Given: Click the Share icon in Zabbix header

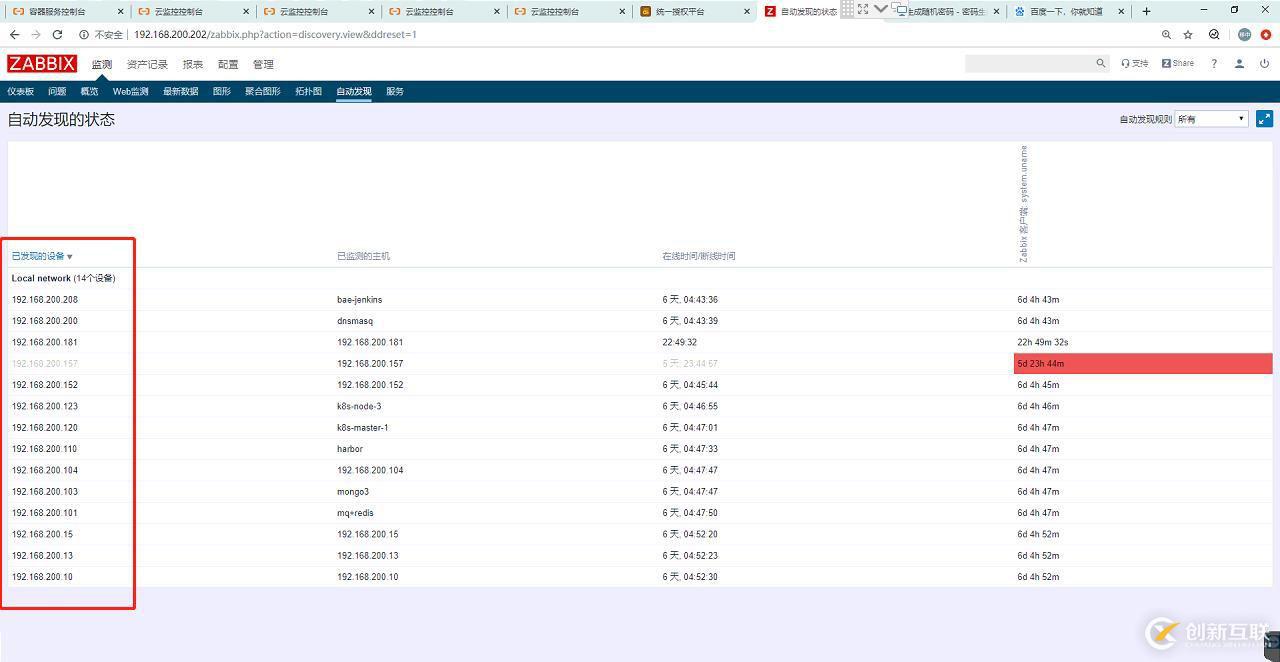Looking at the screenshot, I should (x=1176, y=63).
